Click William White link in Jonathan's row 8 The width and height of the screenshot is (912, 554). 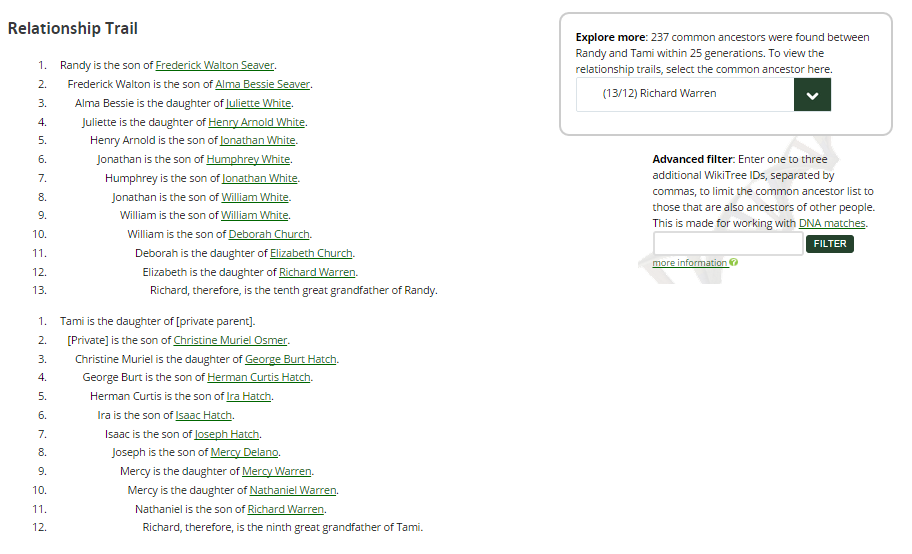255,197
